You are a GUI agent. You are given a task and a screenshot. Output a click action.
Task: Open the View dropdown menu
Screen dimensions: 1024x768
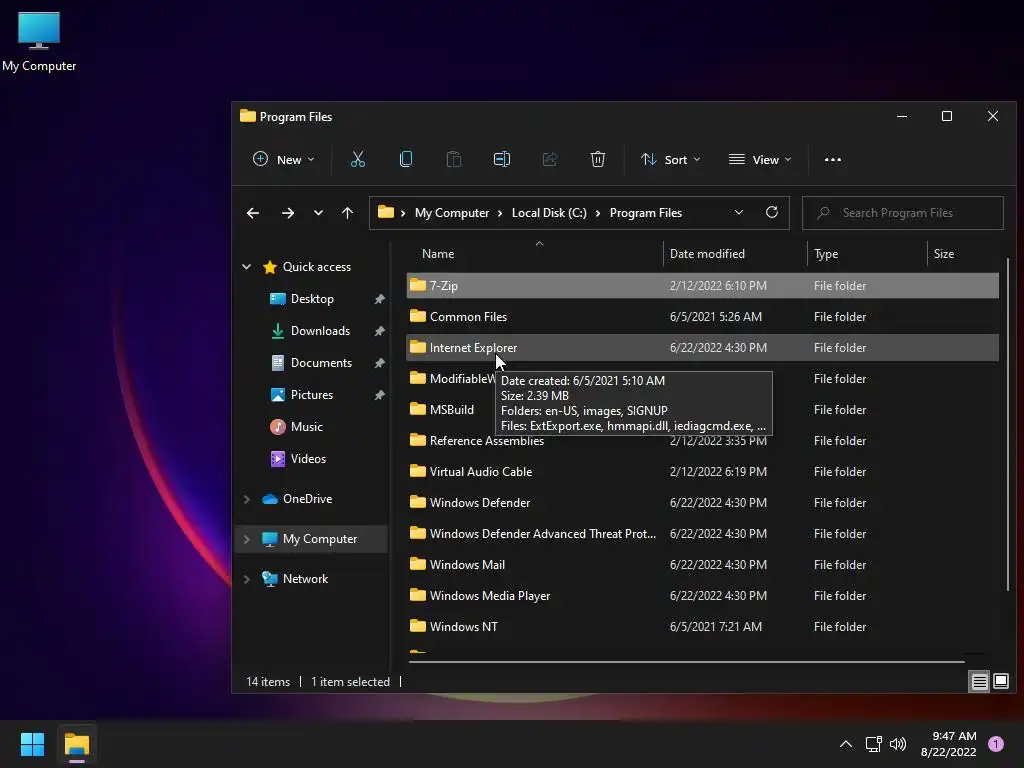760,159
